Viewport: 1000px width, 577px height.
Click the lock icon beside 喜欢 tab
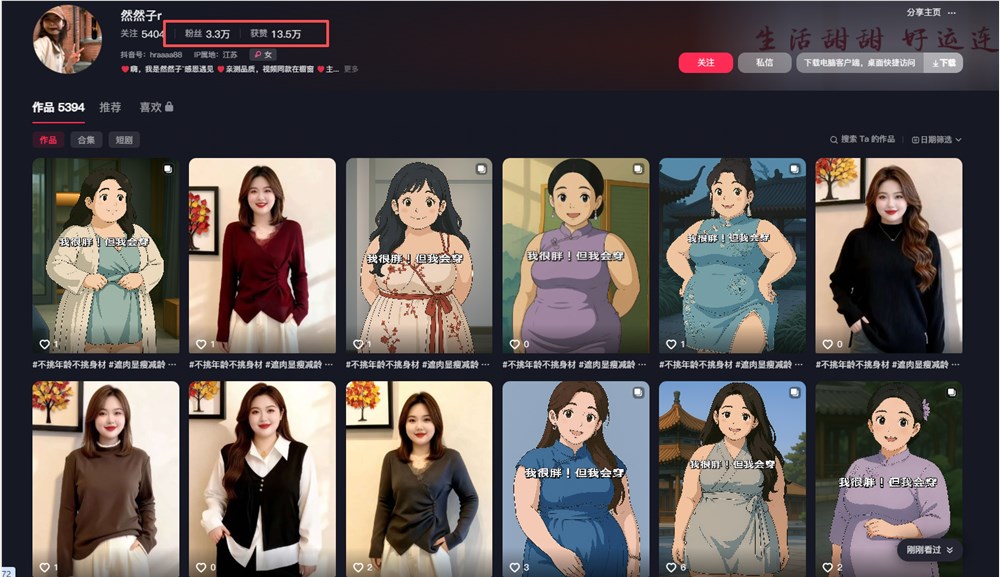[x=170, y=108]
